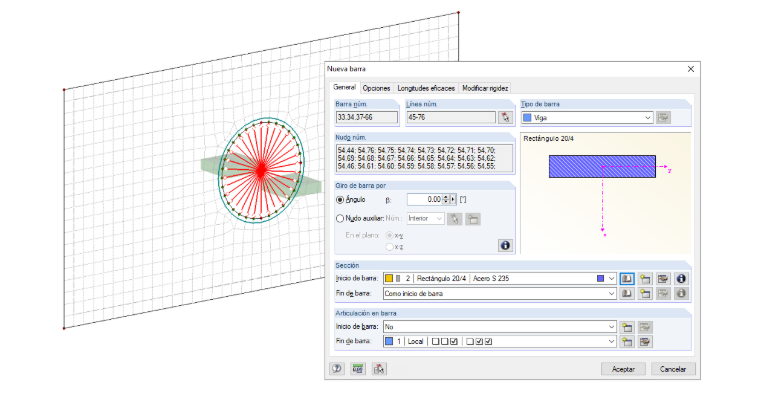The width and height of the screenshot is (760, 420).
Task: Create new hinge for Inicio de barra articulation
Action: tap(627, 327)
